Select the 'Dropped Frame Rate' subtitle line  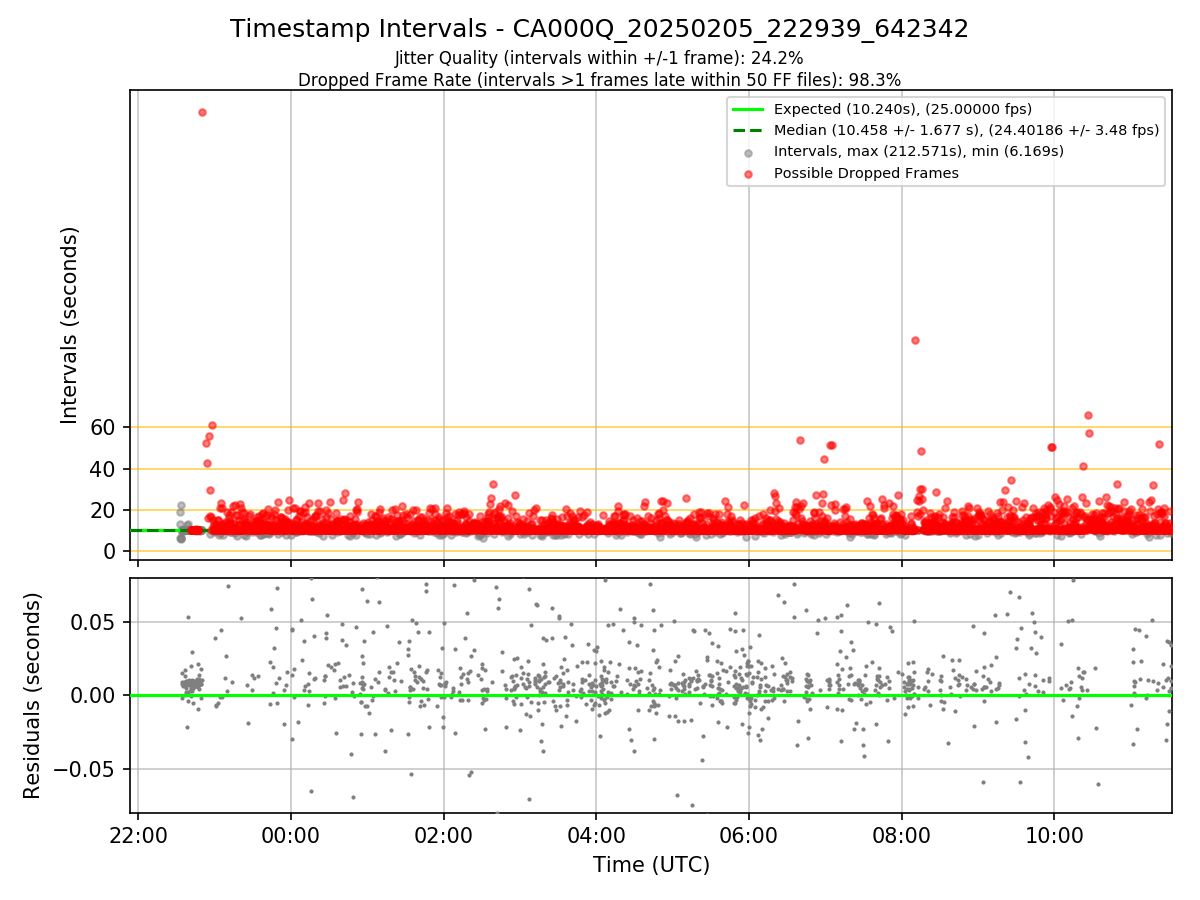[x=599, y=80]
